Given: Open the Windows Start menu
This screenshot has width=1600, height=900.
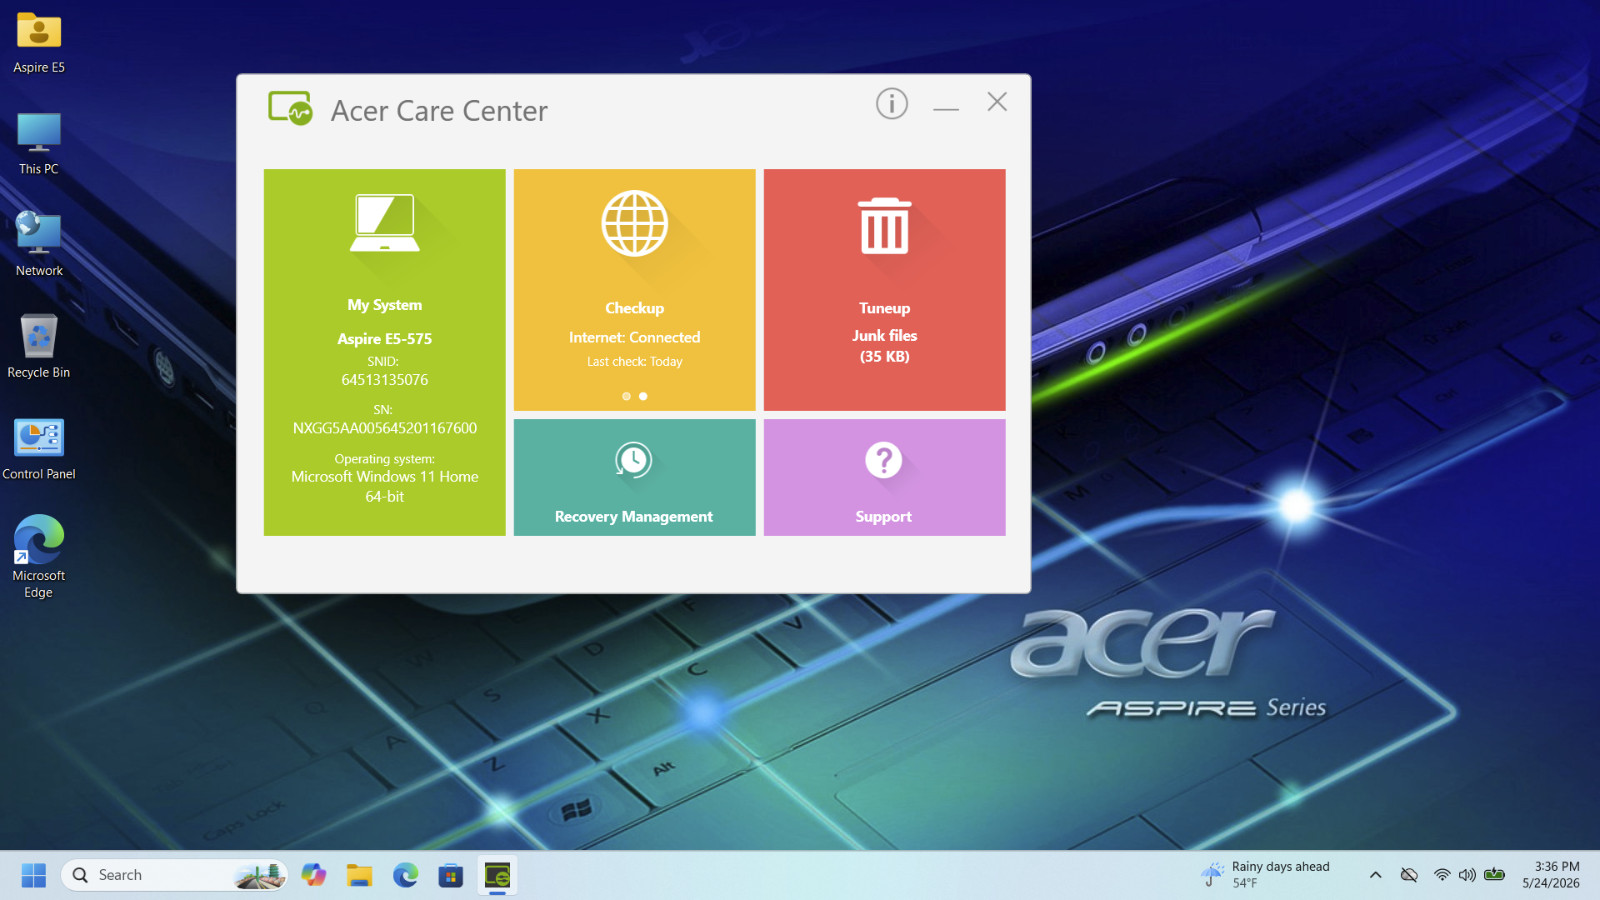Looking at the screenshot, I should pyautogui.click(x=33, y=875).
